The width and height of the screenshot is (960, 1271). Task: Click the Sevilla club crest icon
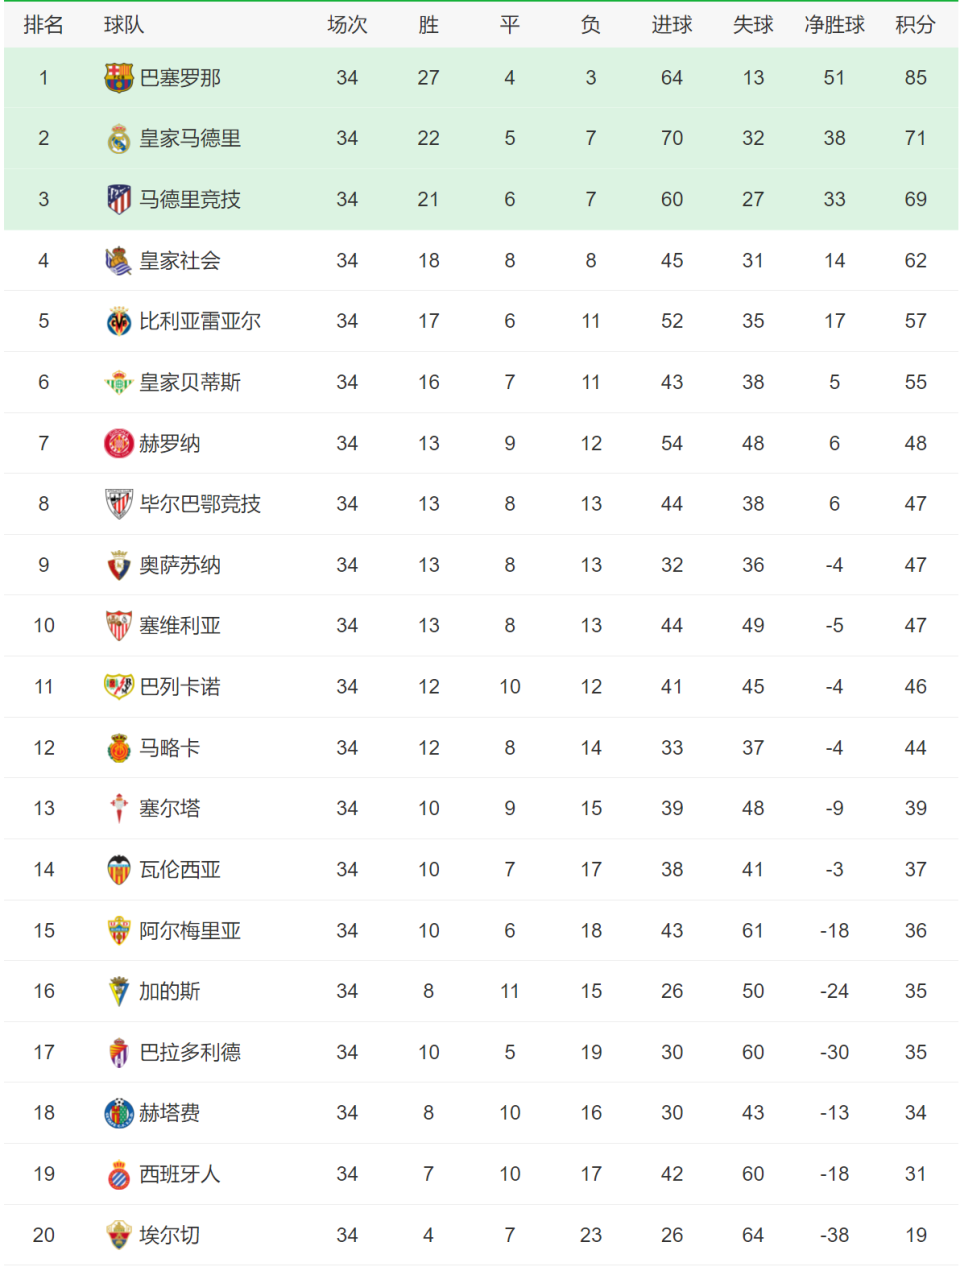click(119, 626)
